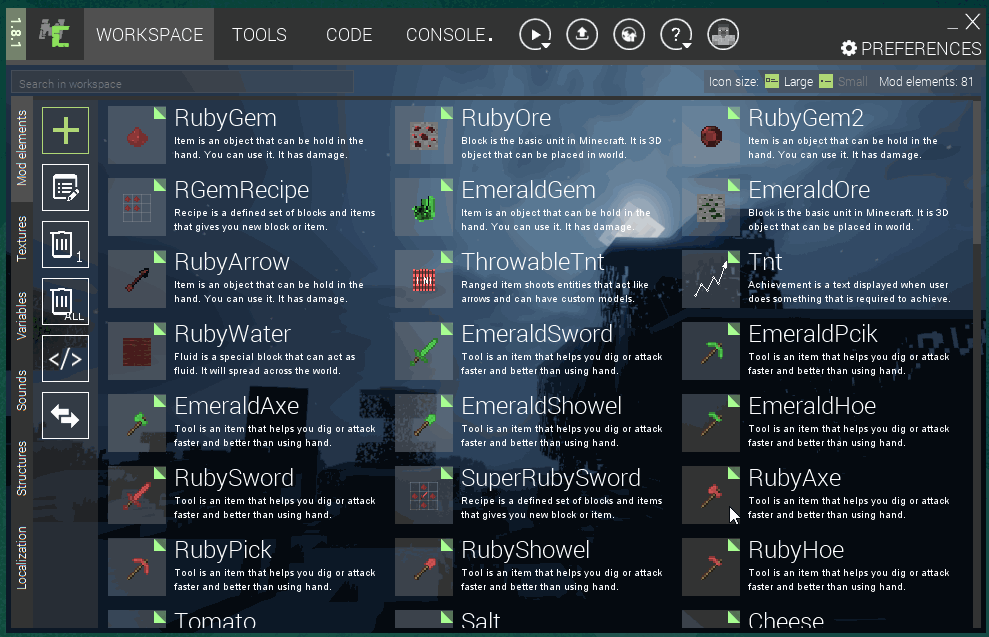Viewport: 989px width, 637px height.
Task: Click the Search in workspace field
Action: pos(182,83)
